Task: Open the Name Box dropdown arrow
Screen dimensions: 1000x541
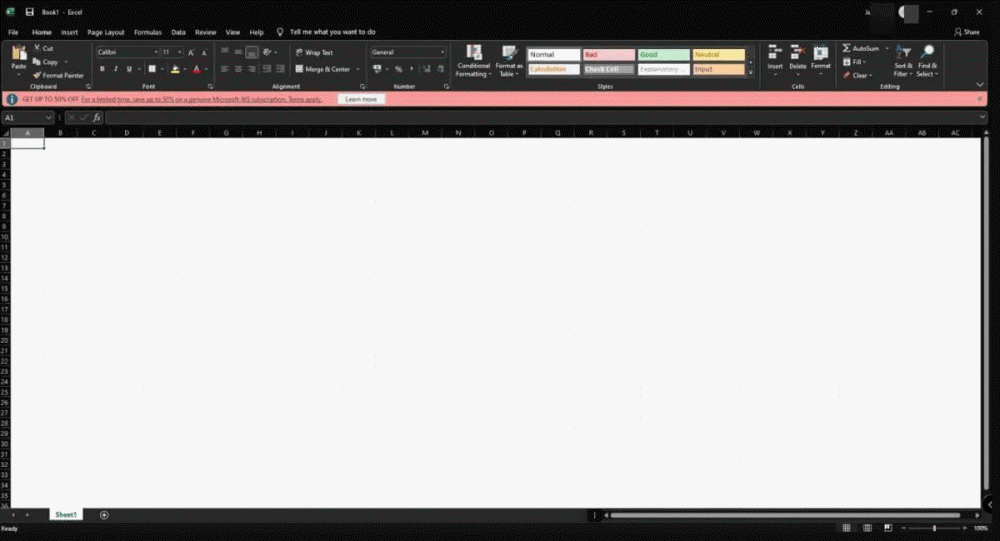Action: point(49,118)
